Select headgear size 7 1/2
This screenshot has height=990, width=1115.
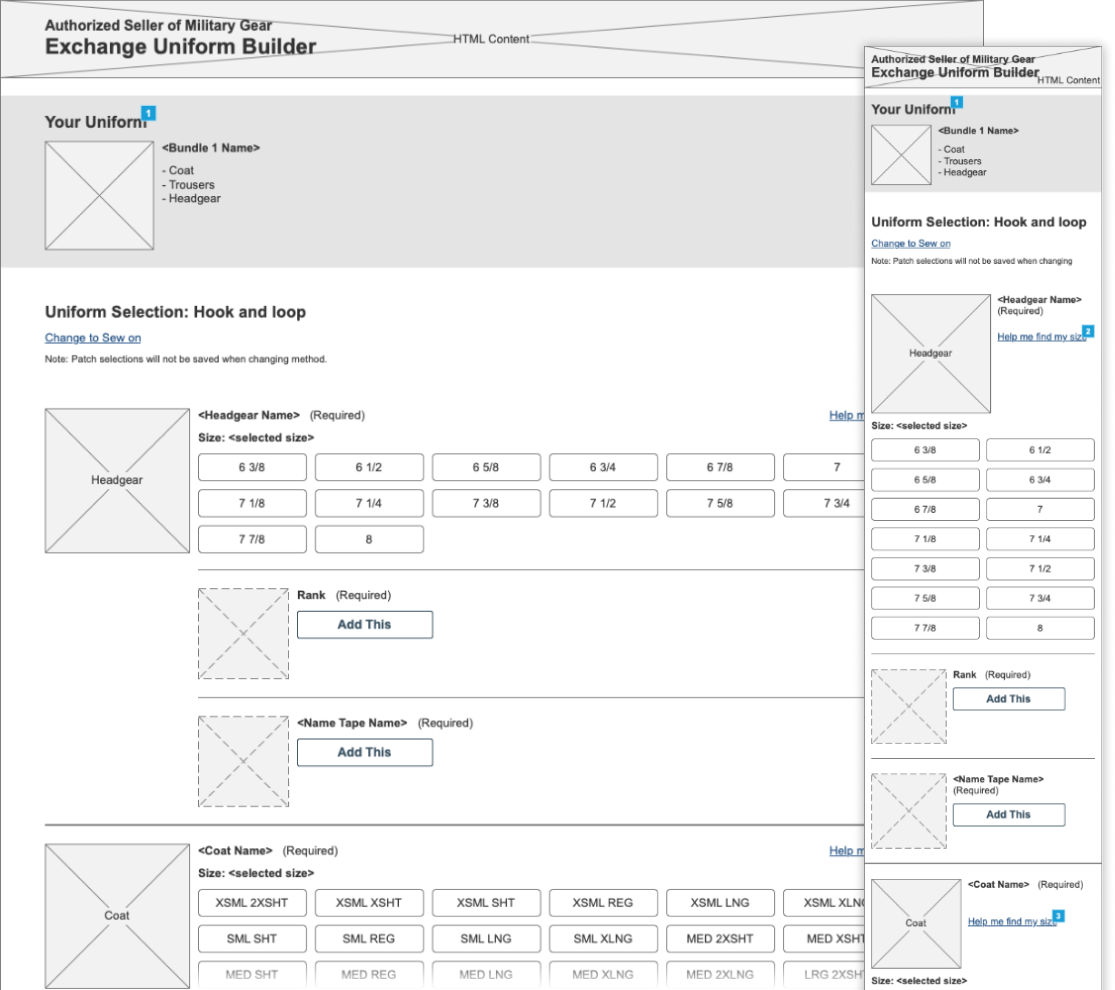coord(602,503)
